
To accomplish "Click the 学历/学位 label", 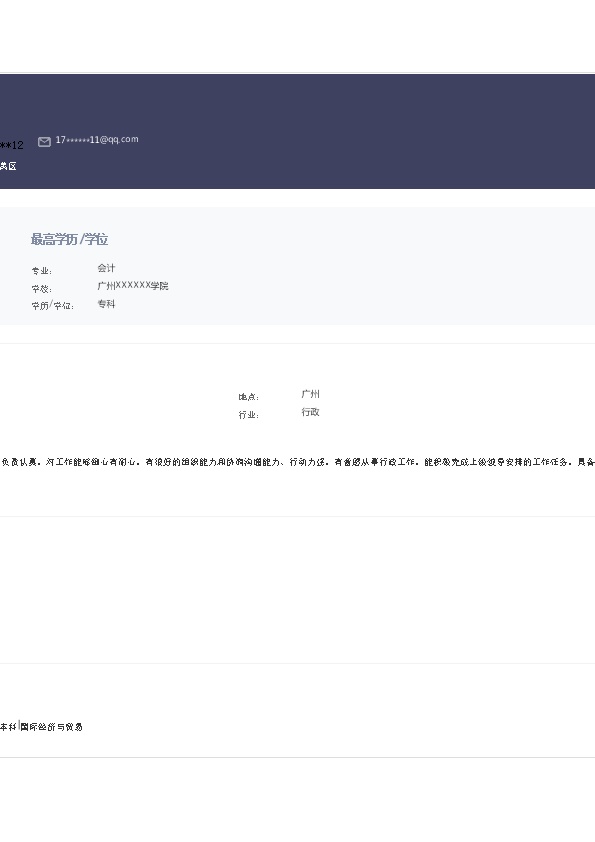I will click(53, 306).
